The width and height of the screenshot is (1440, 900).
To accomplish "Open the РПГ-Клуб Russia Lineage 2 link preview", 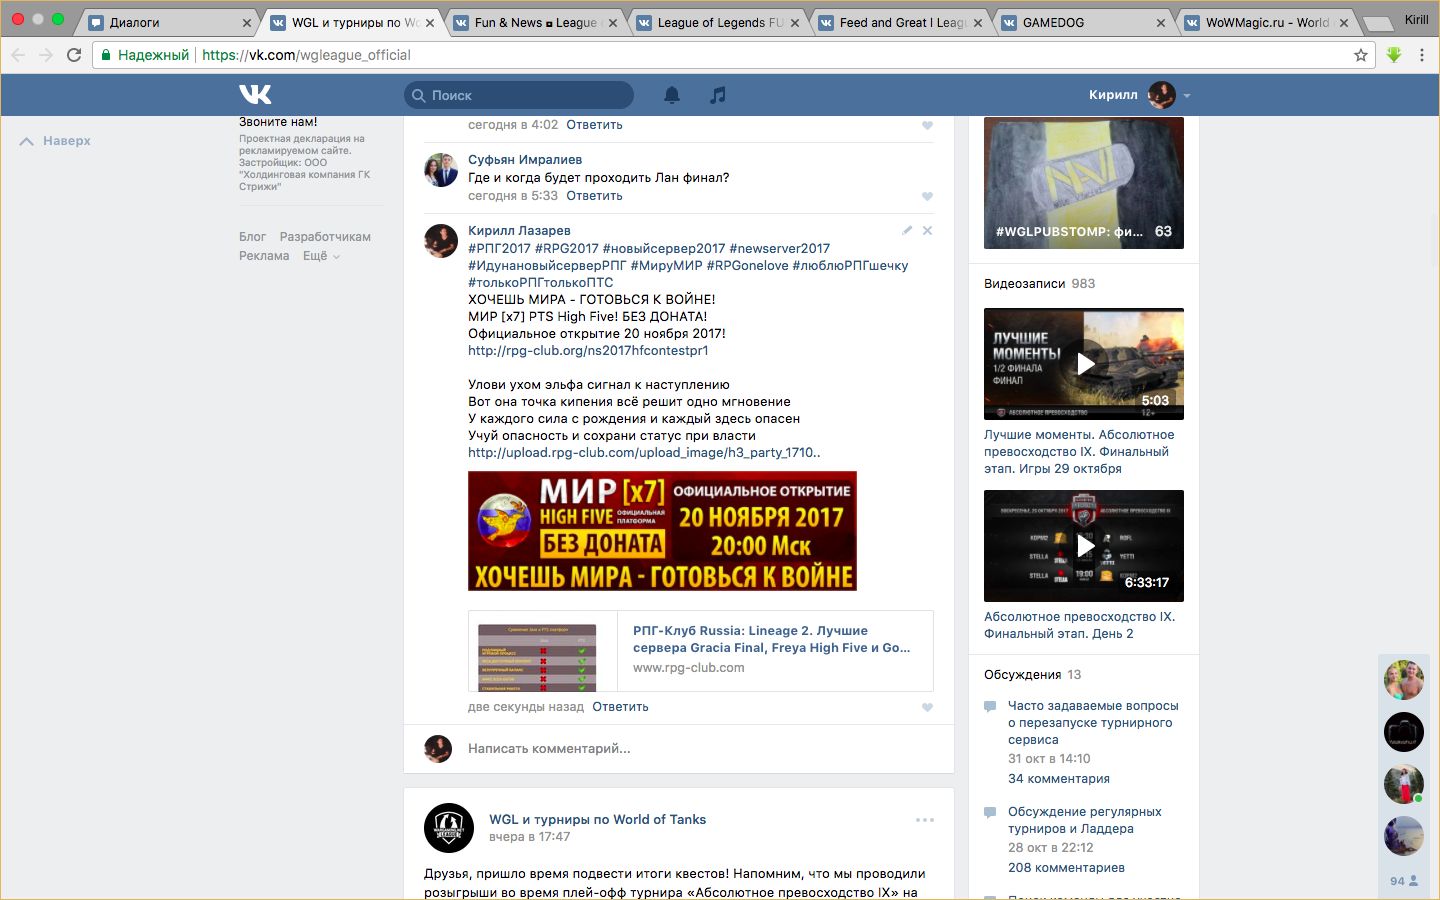I will pyautogui.click(x=701, y=651).
